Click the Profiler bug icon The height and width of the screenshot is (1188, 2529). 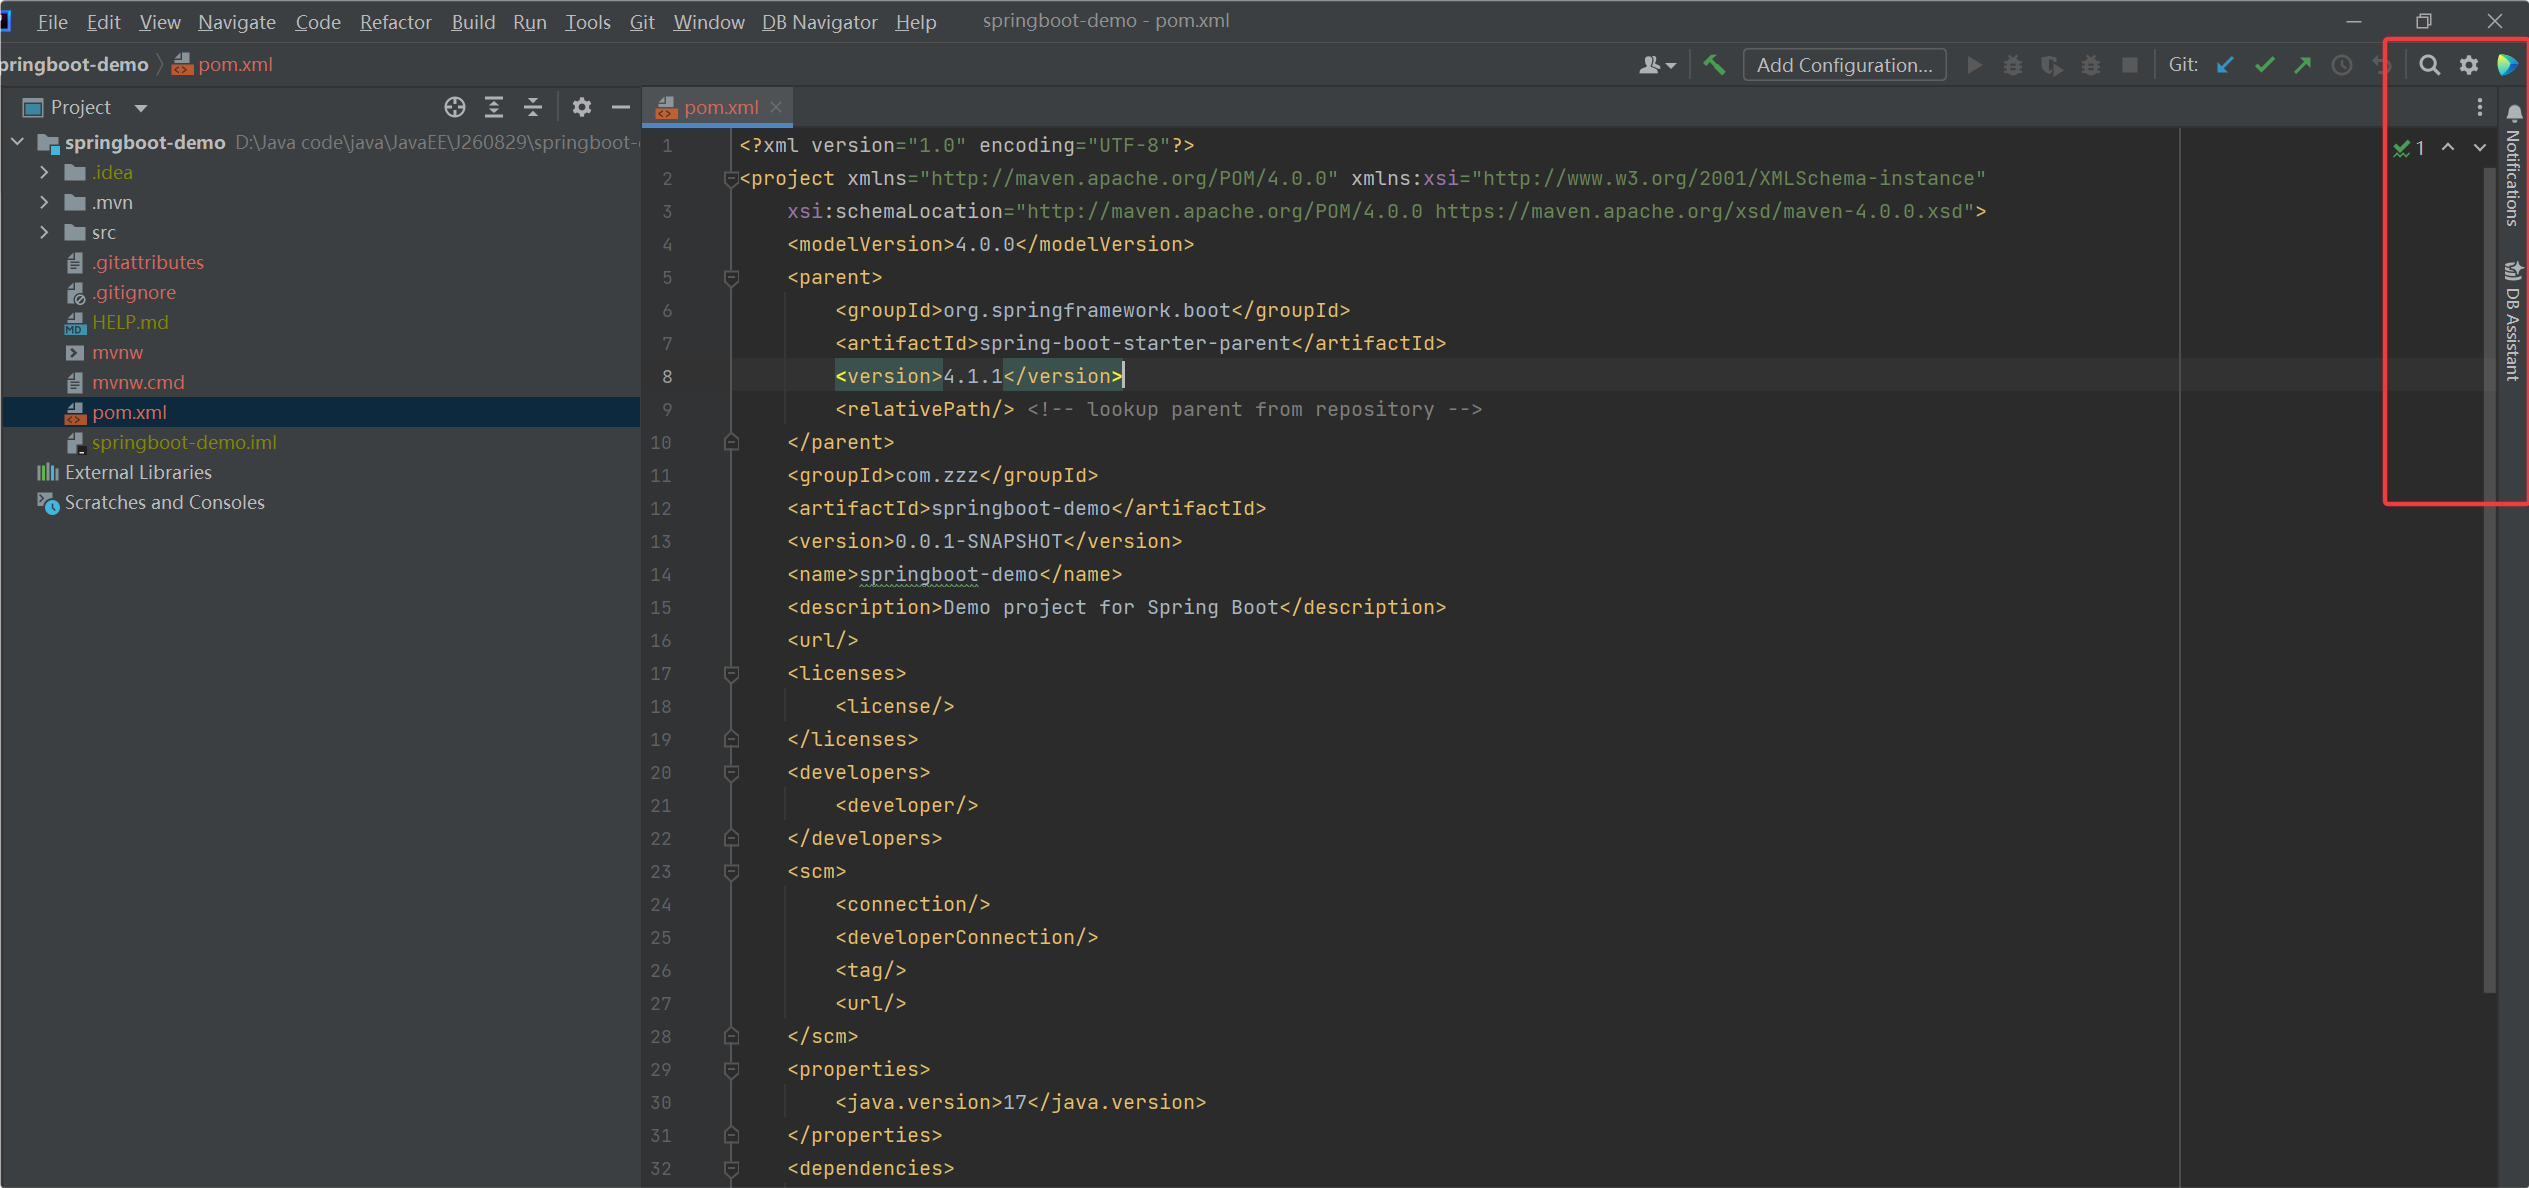point(2091,65)
